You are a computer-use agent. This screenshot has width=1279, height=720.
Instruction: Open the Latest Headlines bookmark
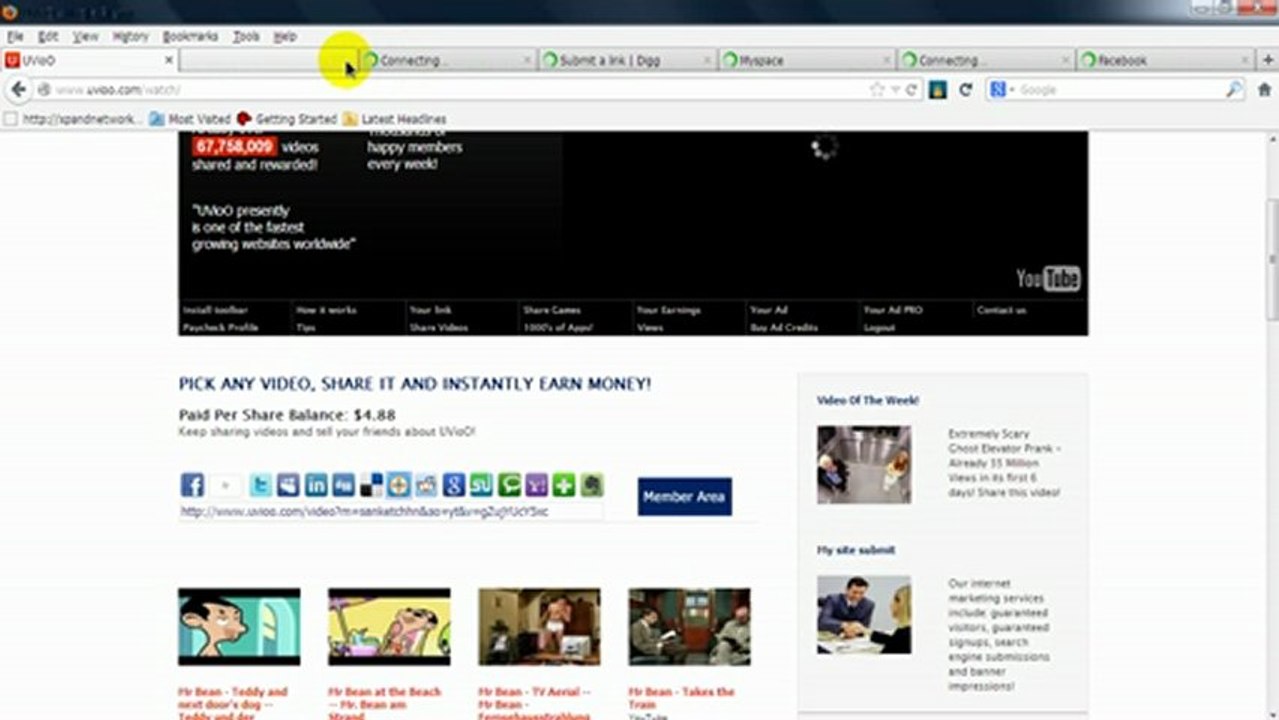(x=394, y=119)
